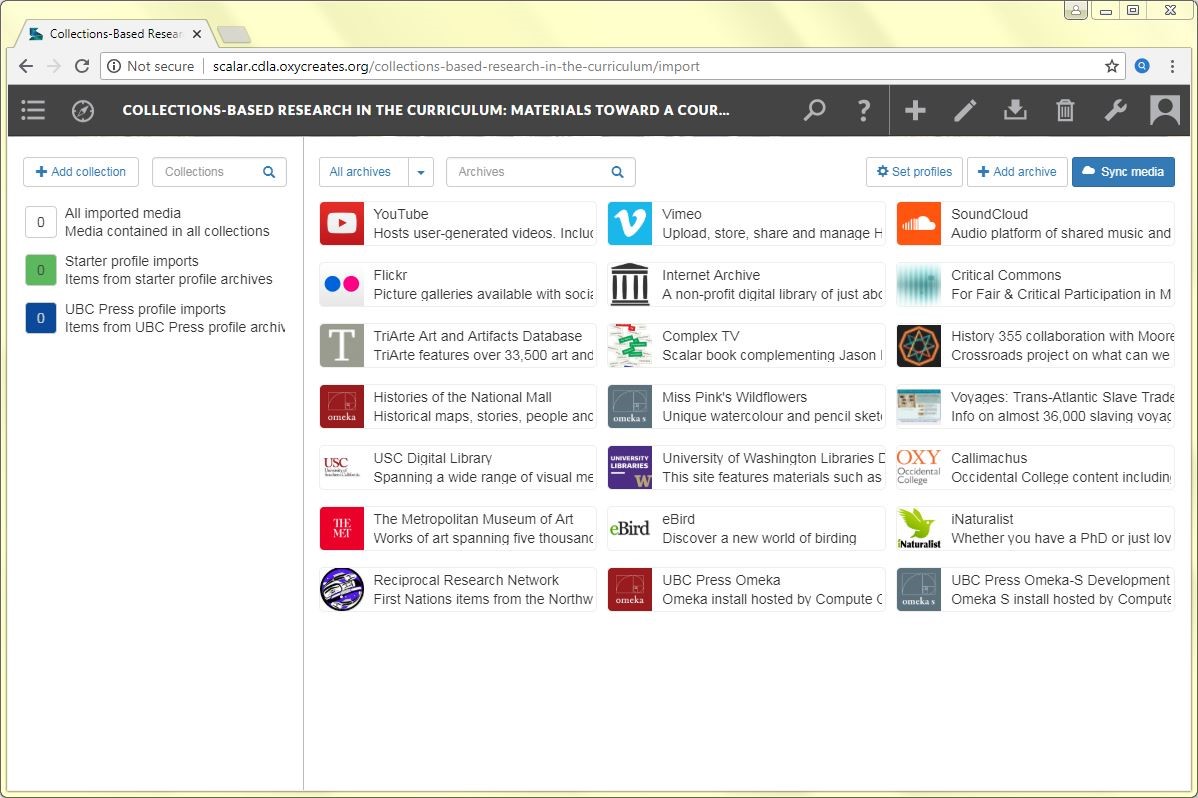Image resolution: width=1198 pixels, height=798 pixels.
Task: Click the Set profiles button
Action: coord(915,172)
